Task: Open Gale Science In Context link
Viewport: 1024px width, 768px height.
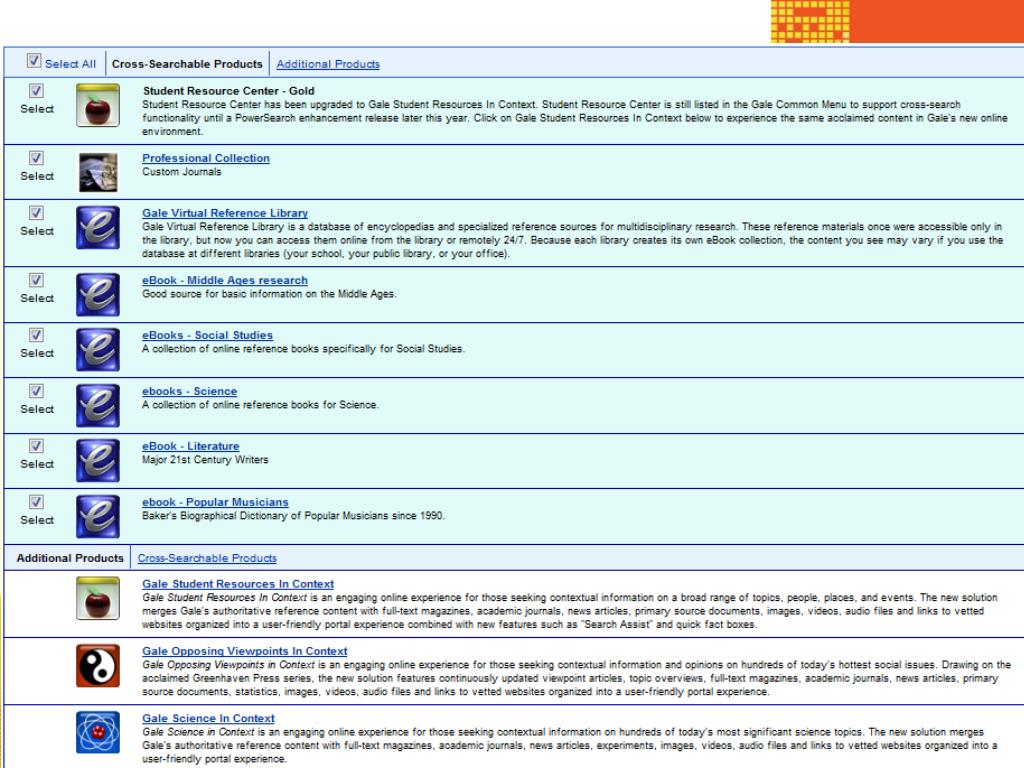Action: (x=208, y=718)
